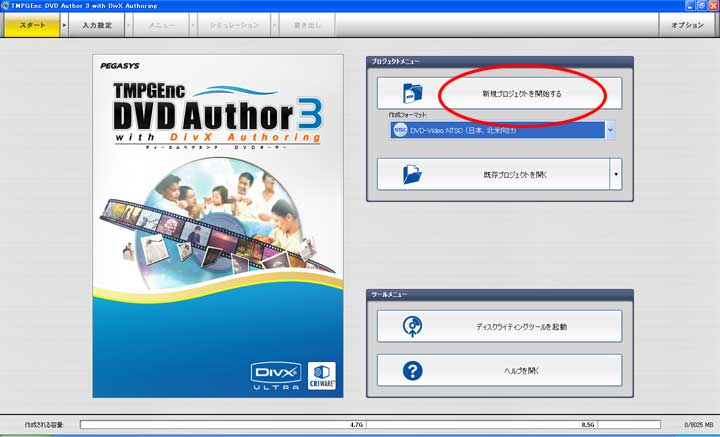
Task: Select the スタート tab
Action: click(x=32, y=25)
